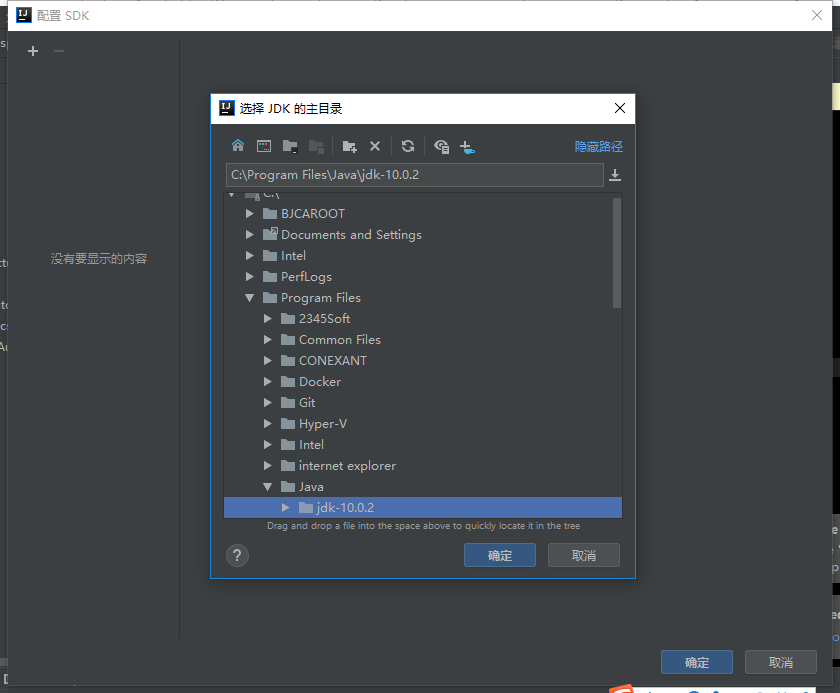
Task: Click 确定 in the 配置 SDK window
Action: point(697,662)
